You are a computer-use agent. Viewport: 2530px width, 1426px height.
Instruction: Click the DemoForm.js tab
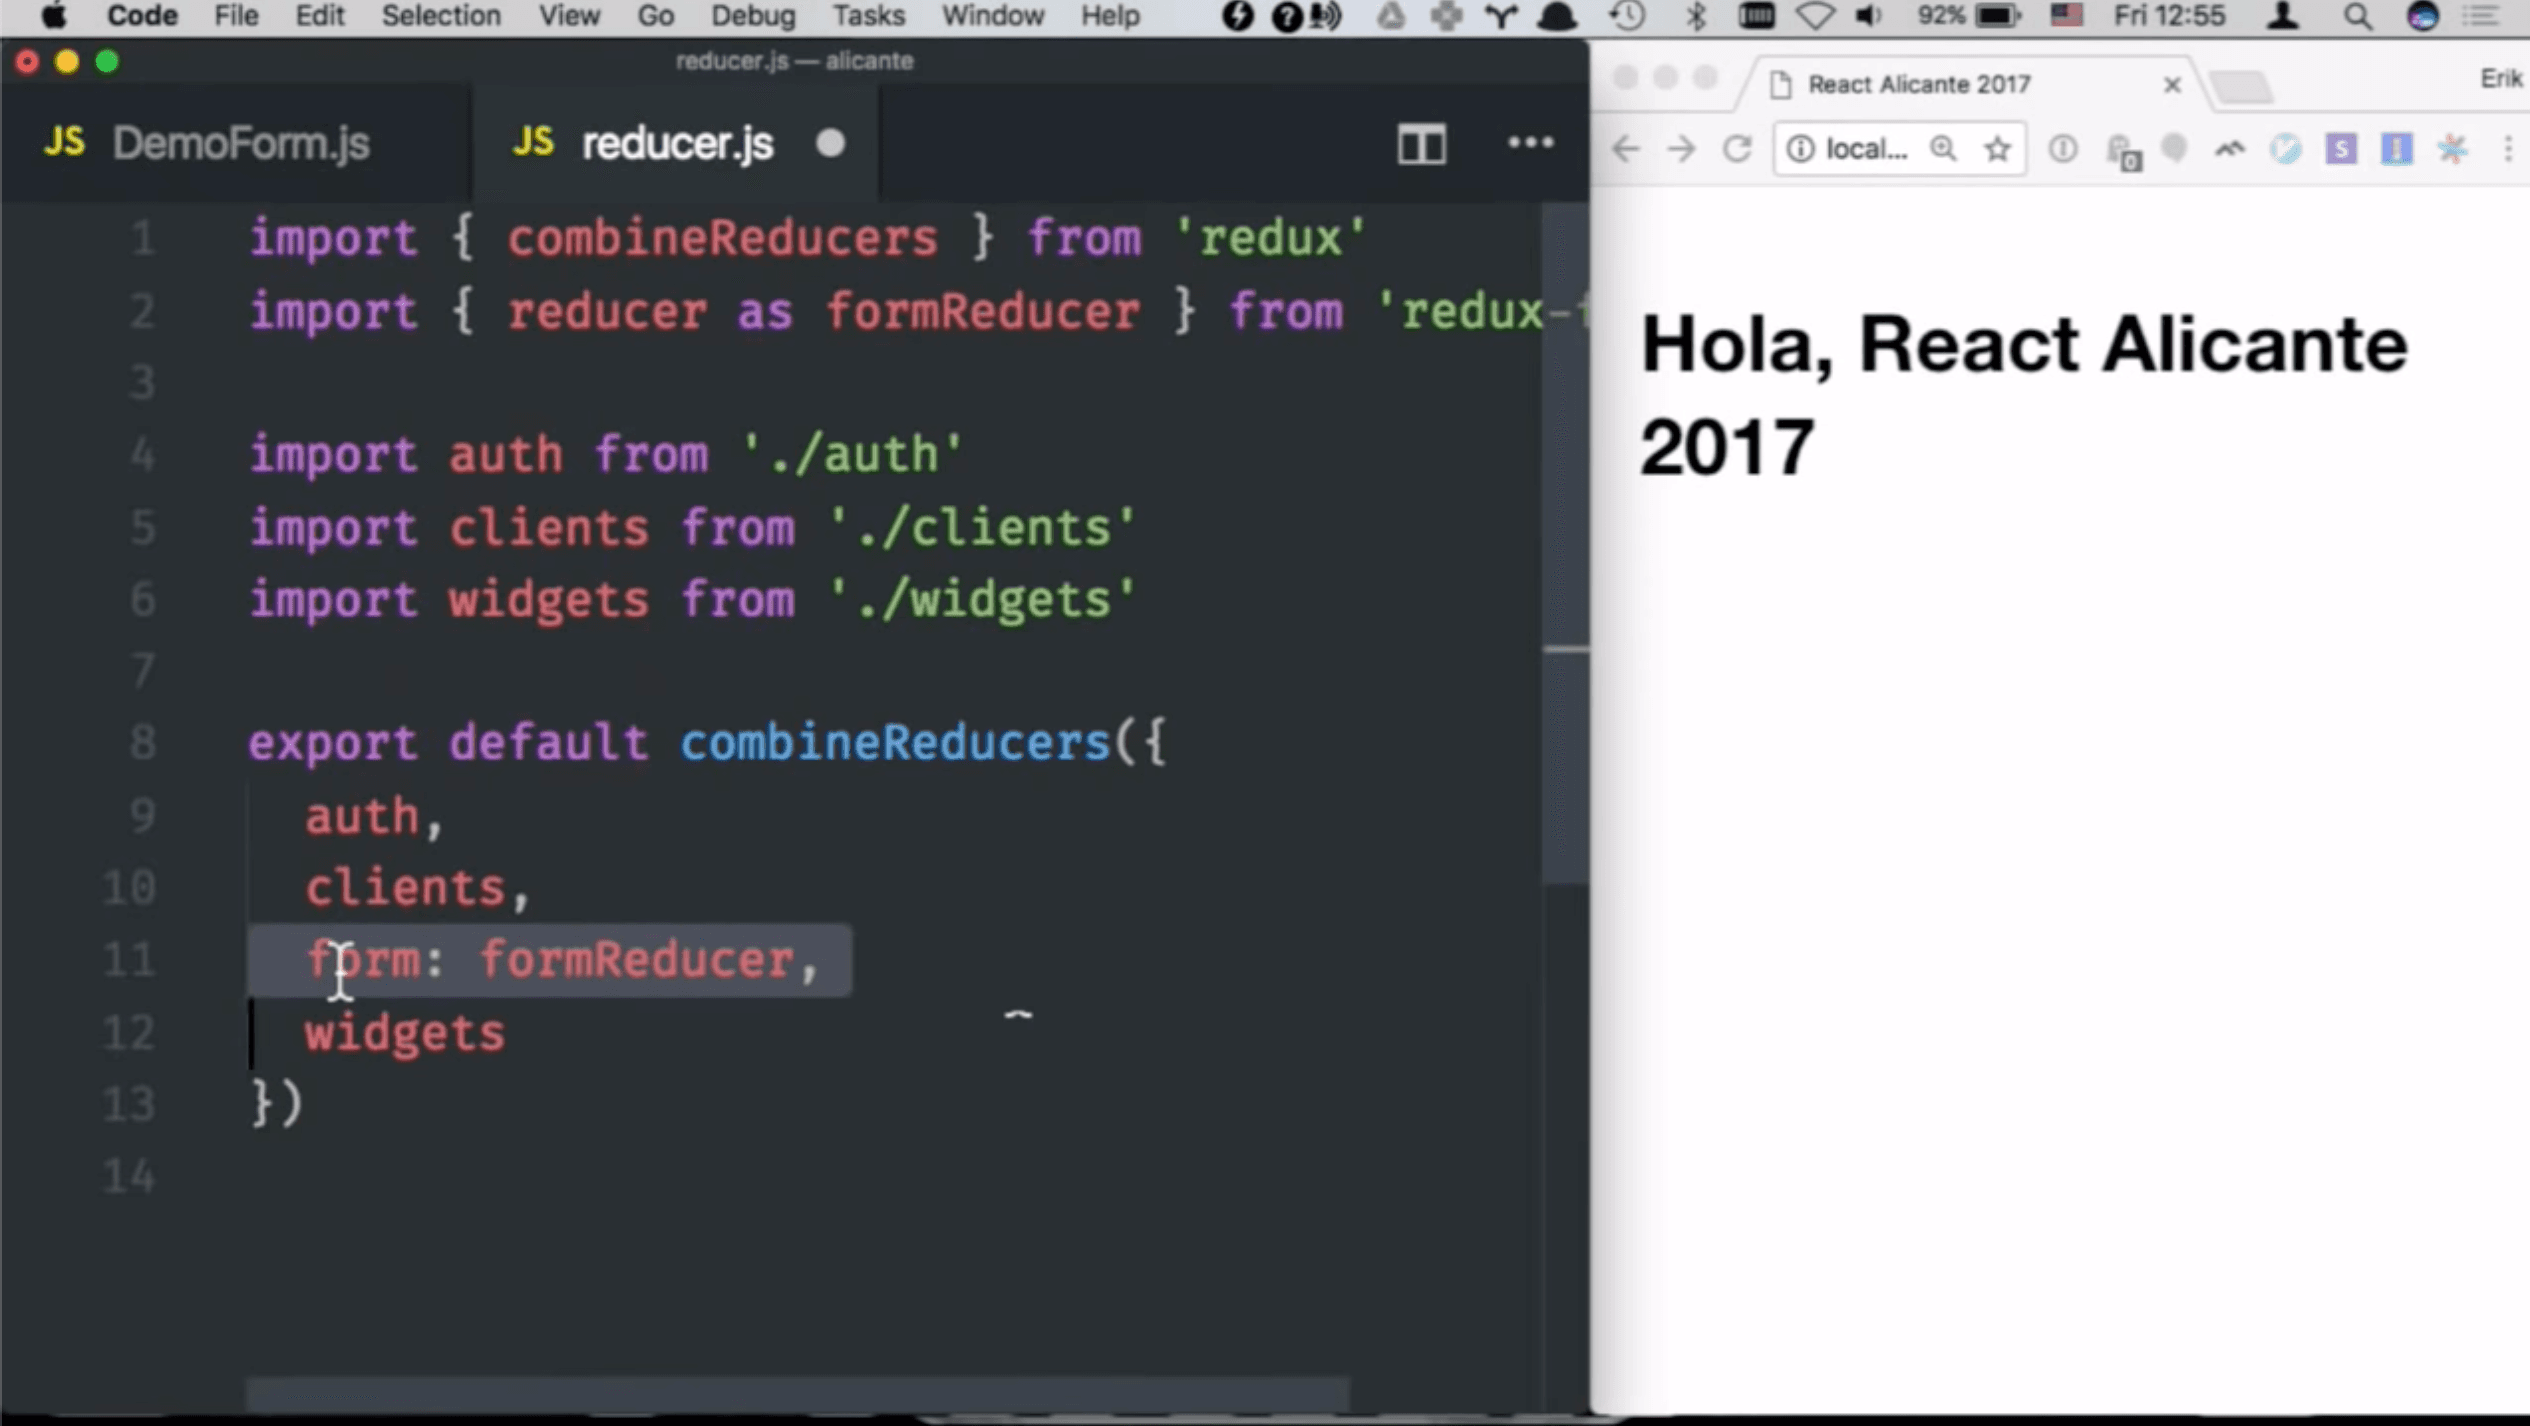(x=242, y=142)
